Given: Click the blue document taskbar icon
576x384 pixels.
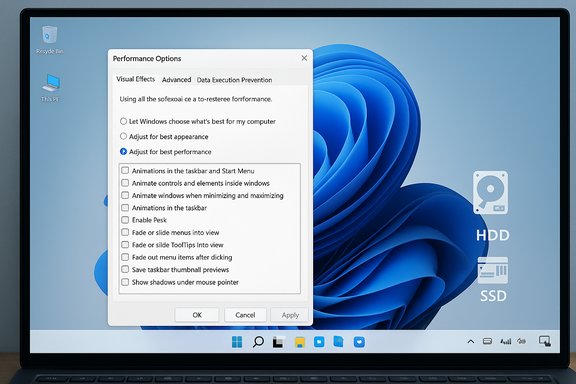Looking at the screenshot, I should coord(338,341).
